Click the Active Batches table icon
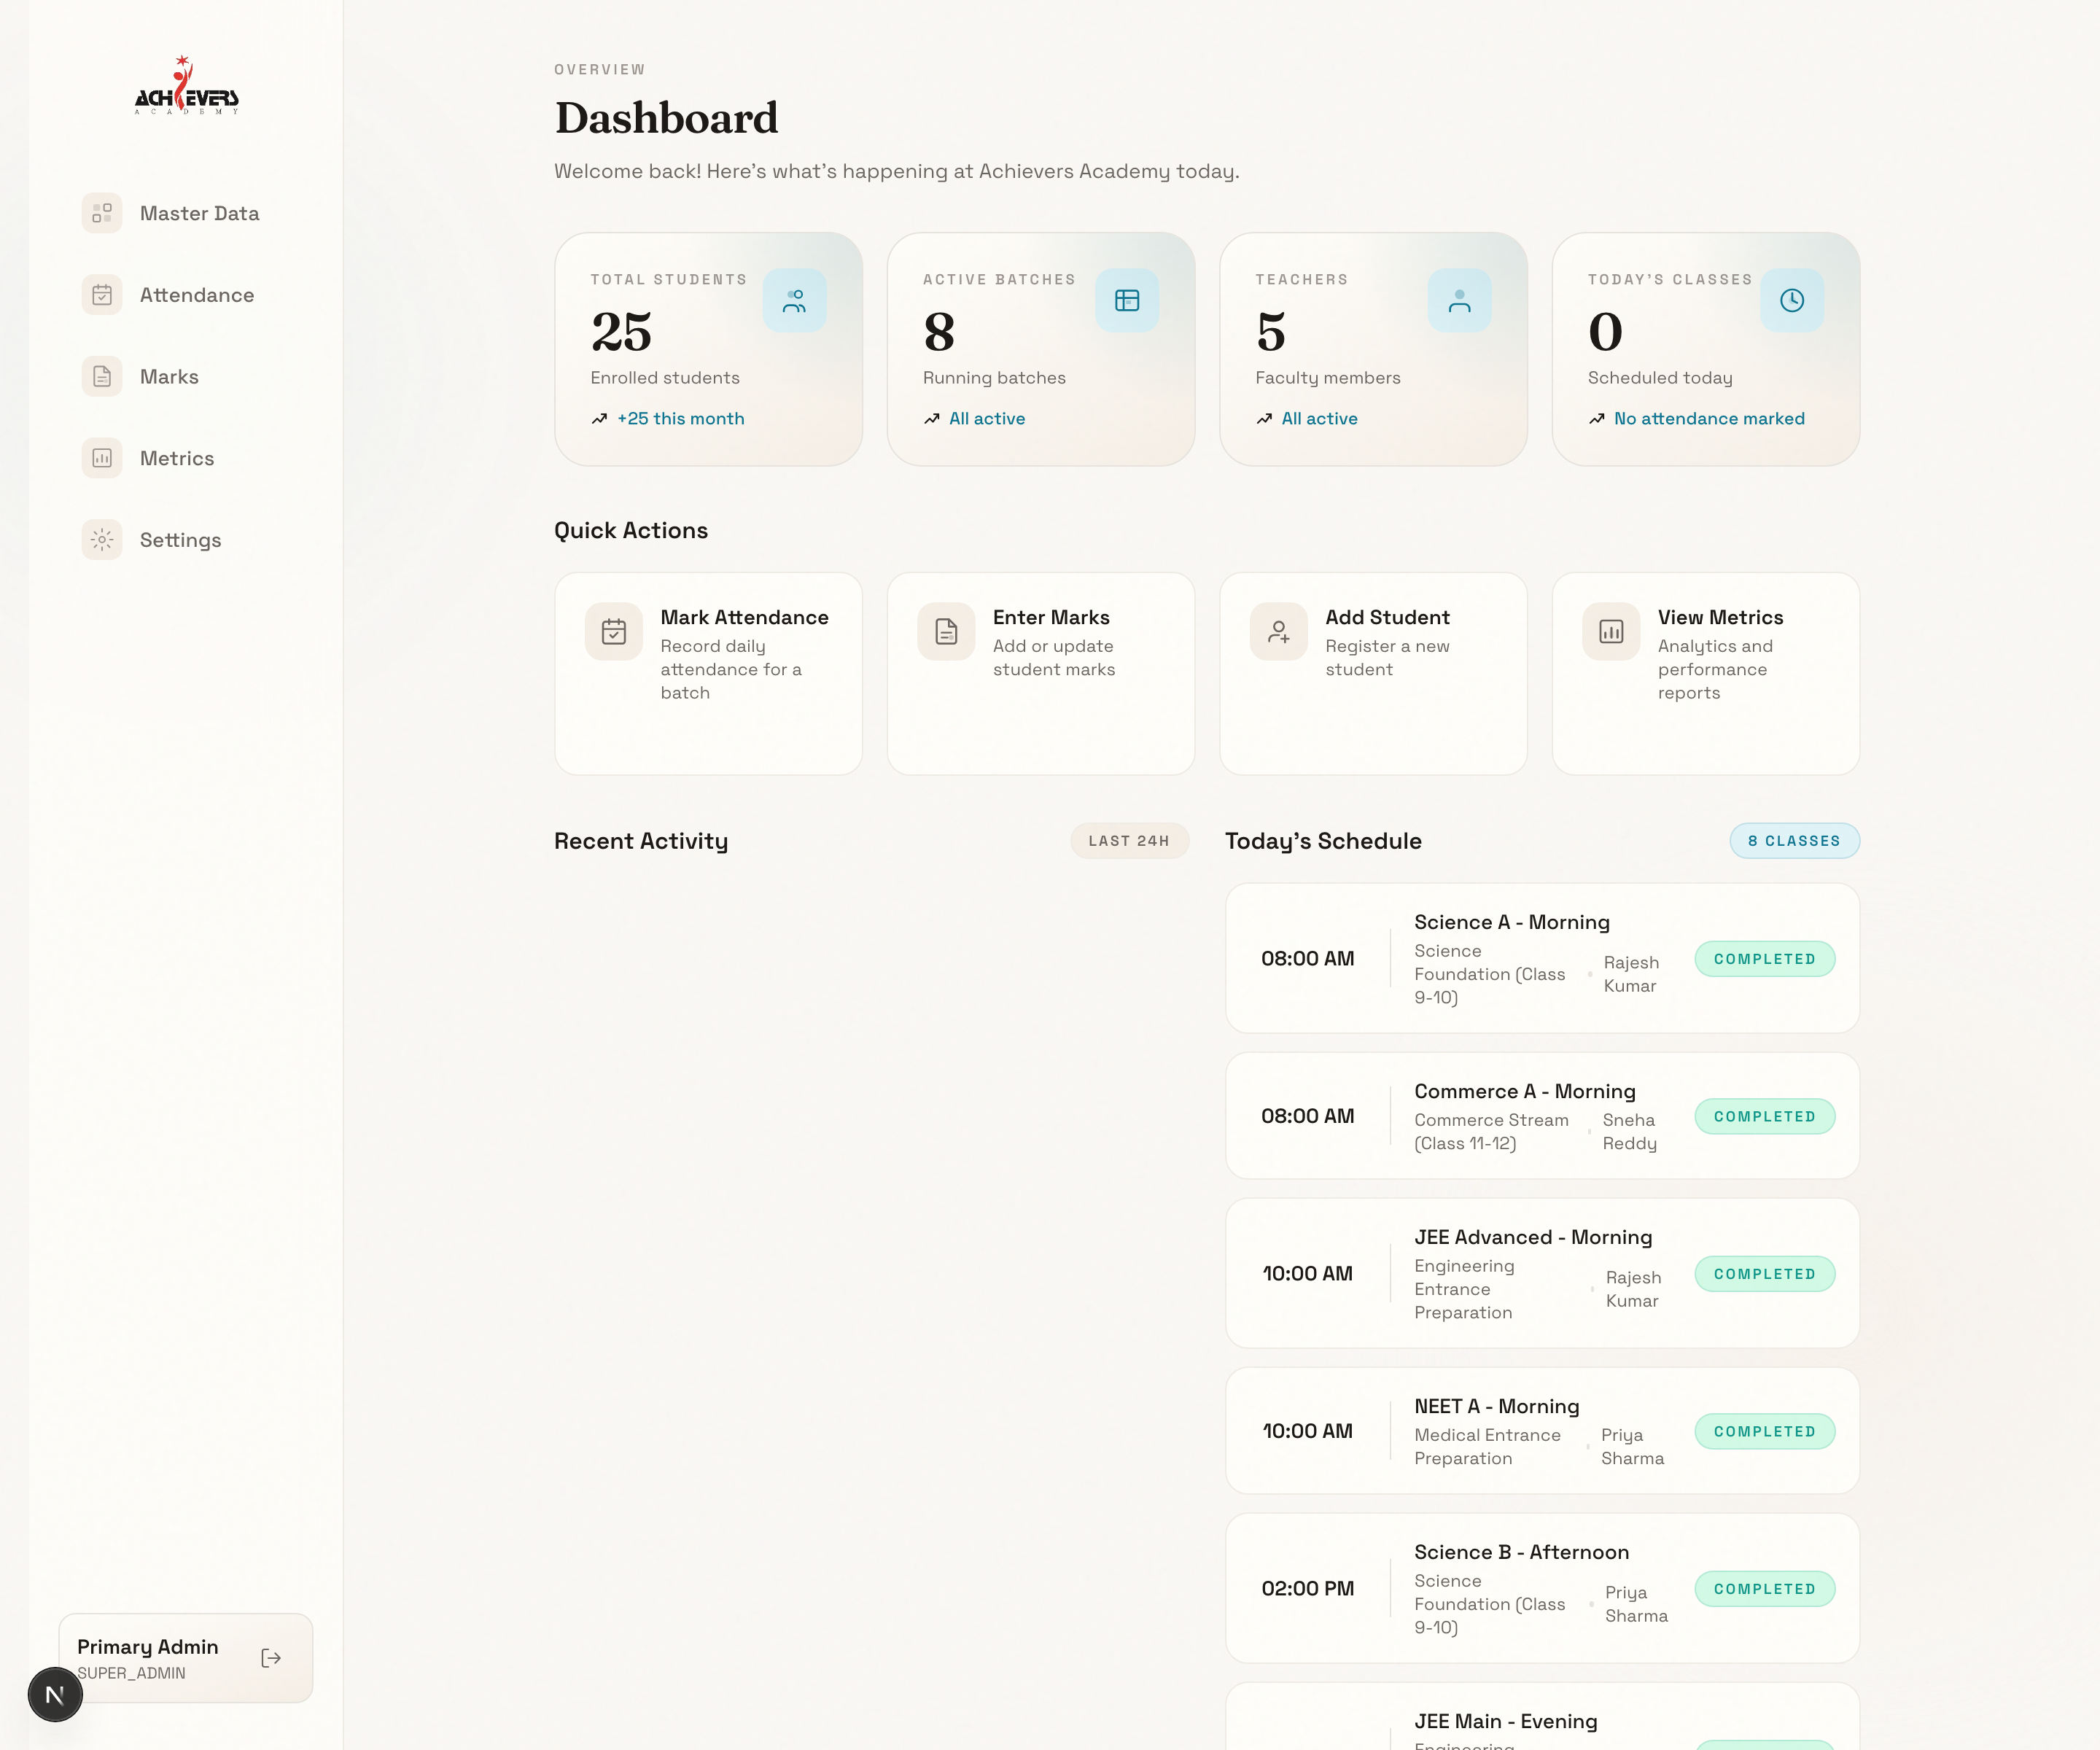 tap(1127, 300)
